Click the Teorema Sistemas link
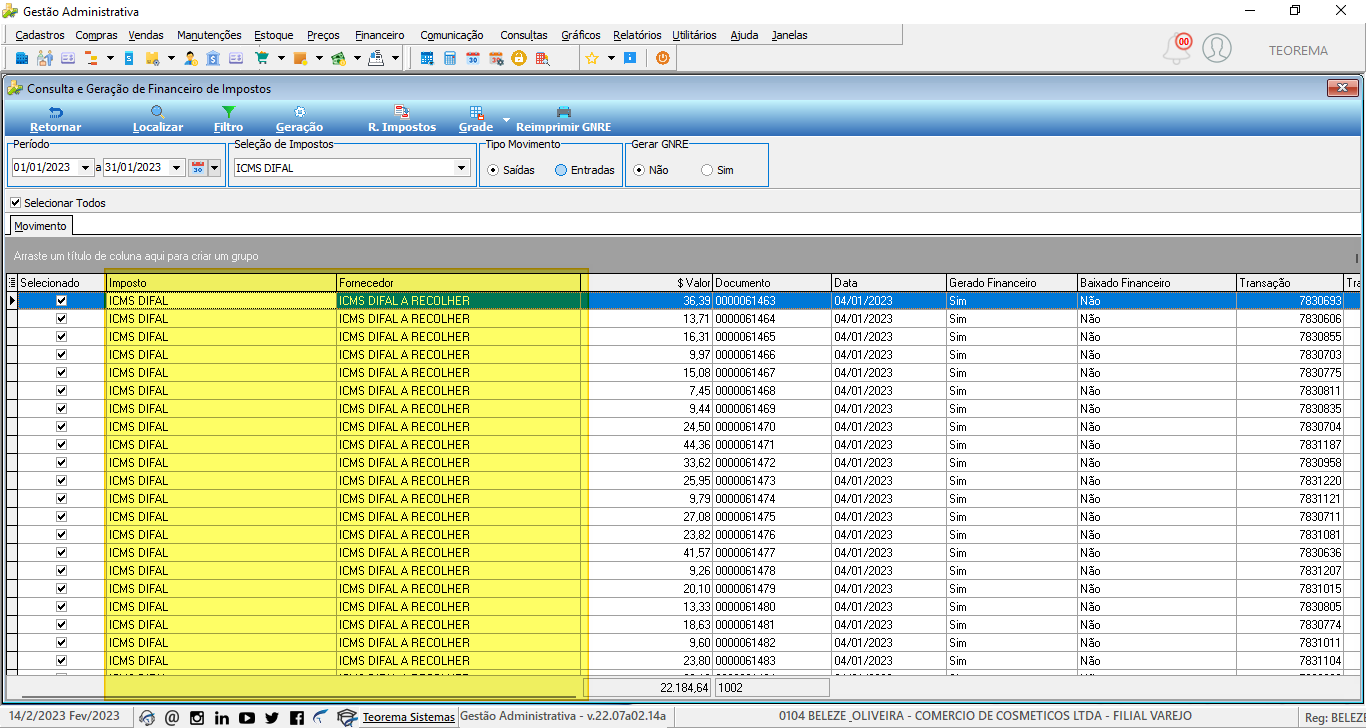 [x=408, y=717]
